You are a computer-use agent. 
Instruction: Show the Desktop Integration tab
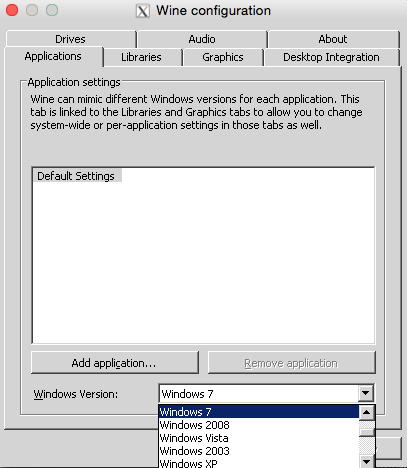(331, 57)
